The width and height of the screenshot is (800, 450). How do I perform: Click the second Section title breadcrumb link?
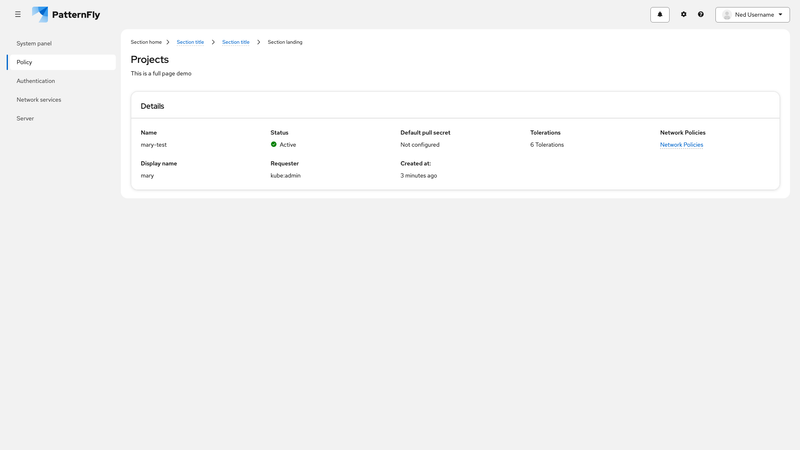pyautogui.click(x=236, y=42)
